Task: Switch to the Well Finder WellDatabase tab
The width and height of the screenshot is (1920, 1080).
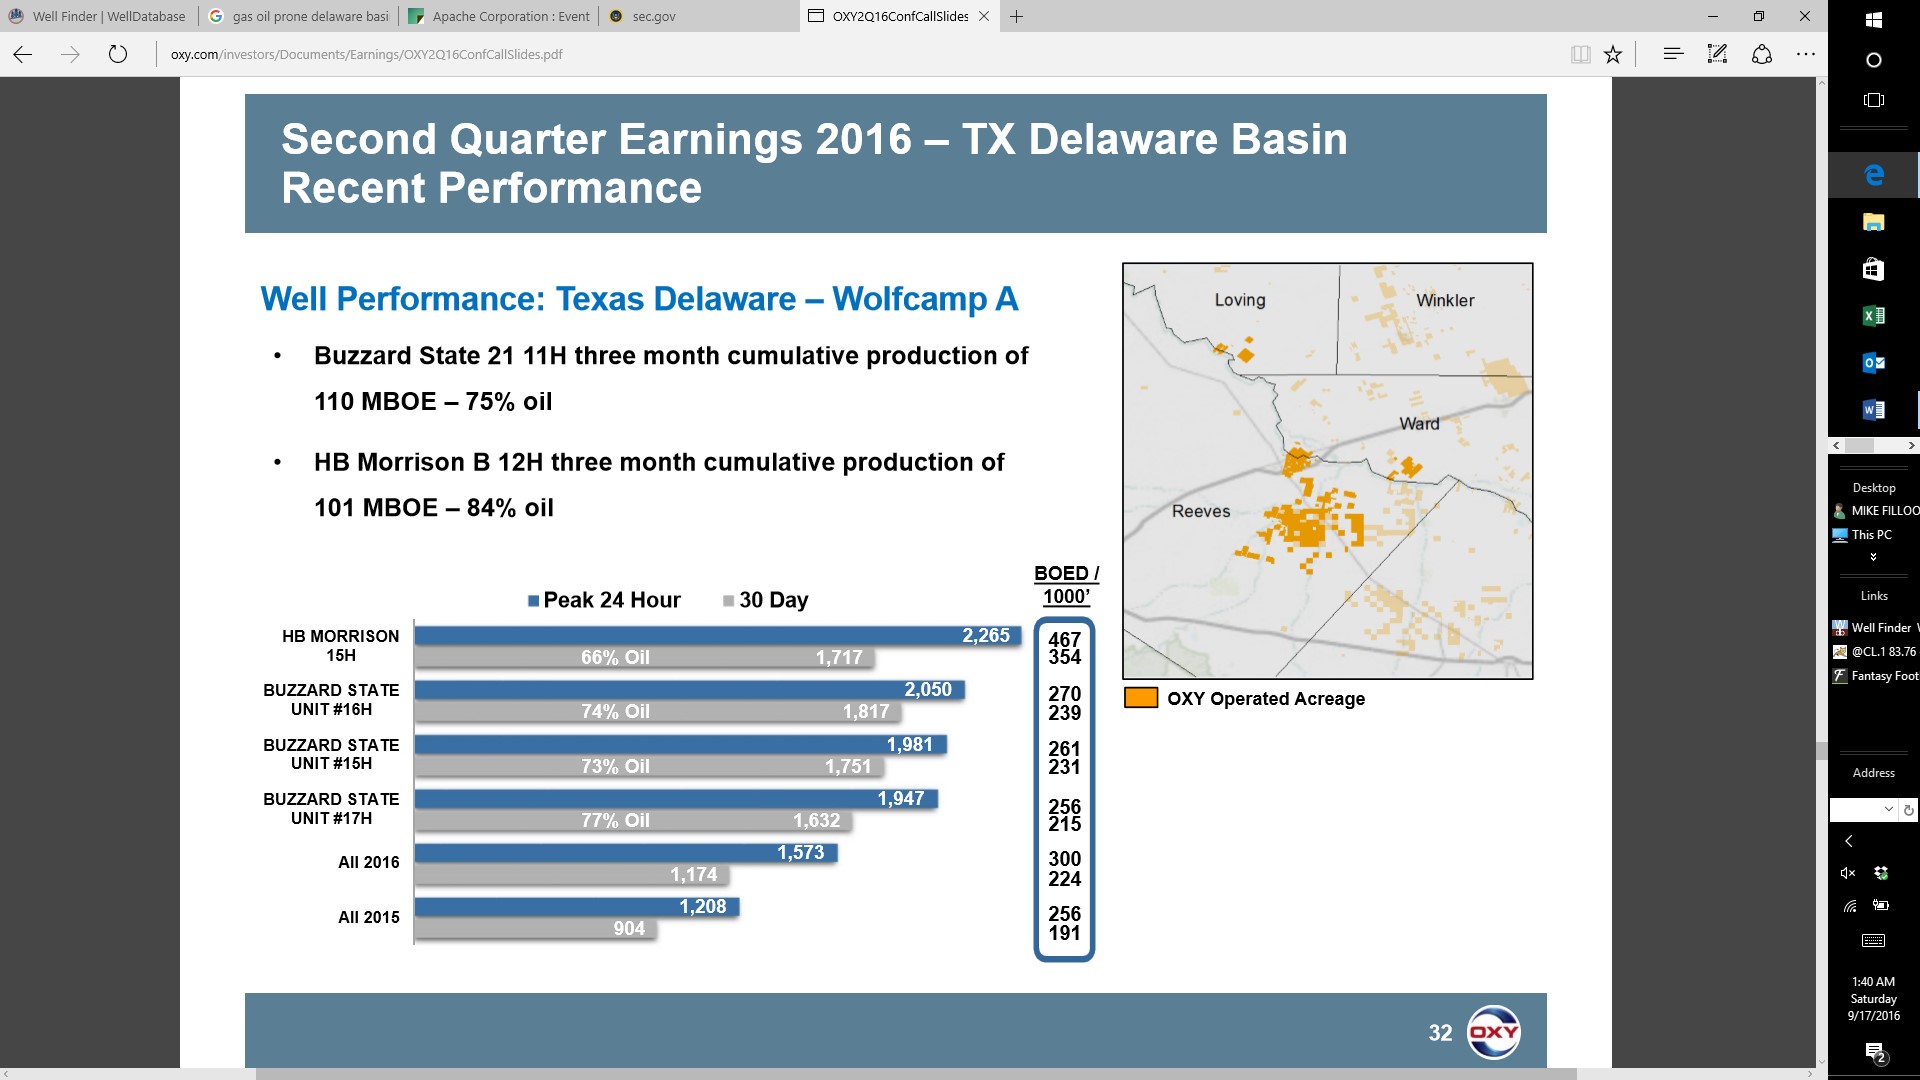Action: click(x=98, y=16)
